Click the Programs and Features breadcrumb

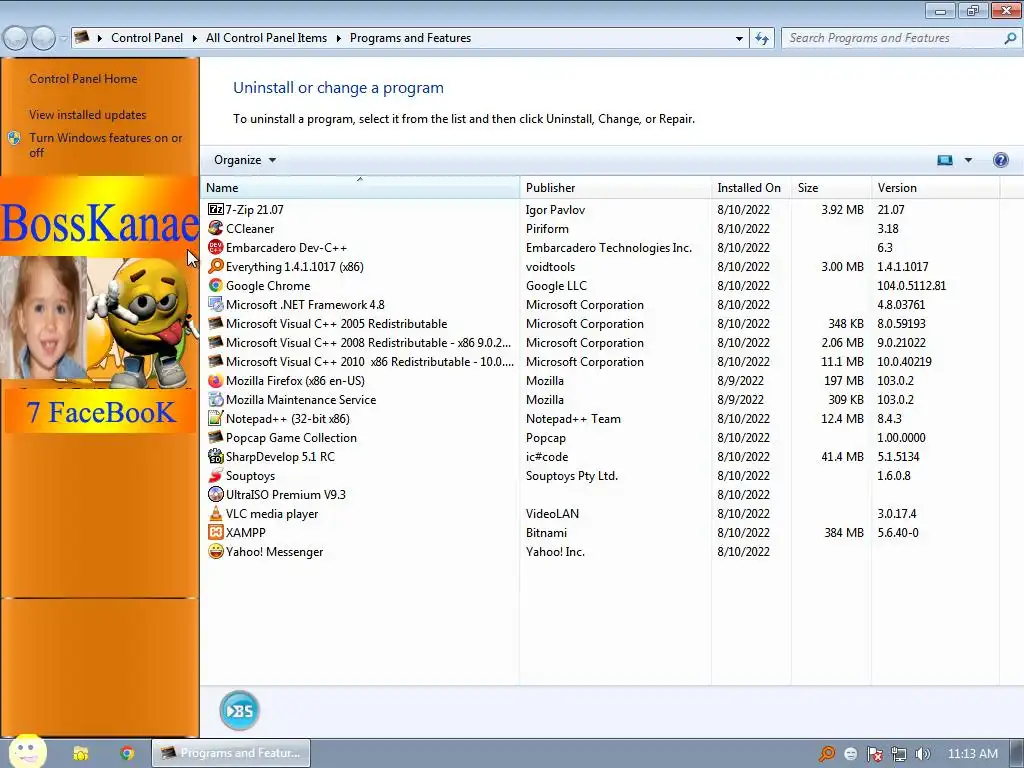(410, 39)
